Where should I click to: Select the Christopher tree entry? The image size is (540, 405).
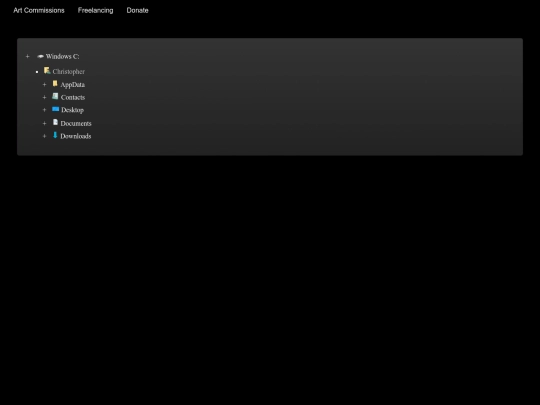pyautogui.click(x=69, y=72)
